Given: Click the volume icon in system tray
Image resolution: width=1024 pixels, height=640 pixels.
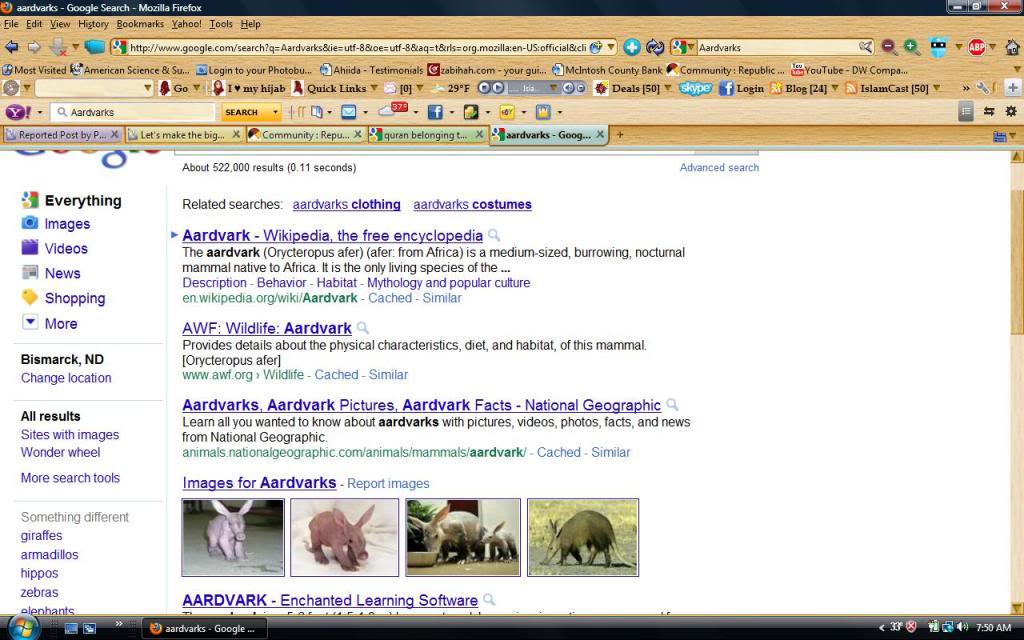Looking at the screenshot, I should coord(961,628).
